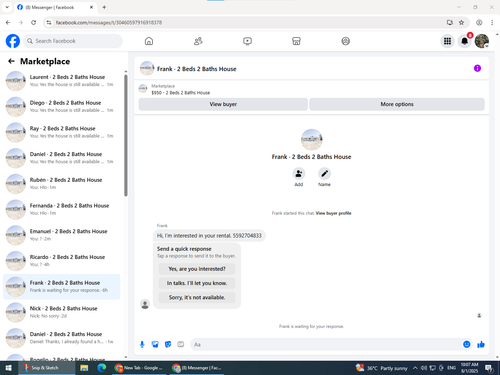Image resolution: width=500 pixels, height=375 pixels.
Task: Click the Search Facebook field
Action: (x=73, y=41)
